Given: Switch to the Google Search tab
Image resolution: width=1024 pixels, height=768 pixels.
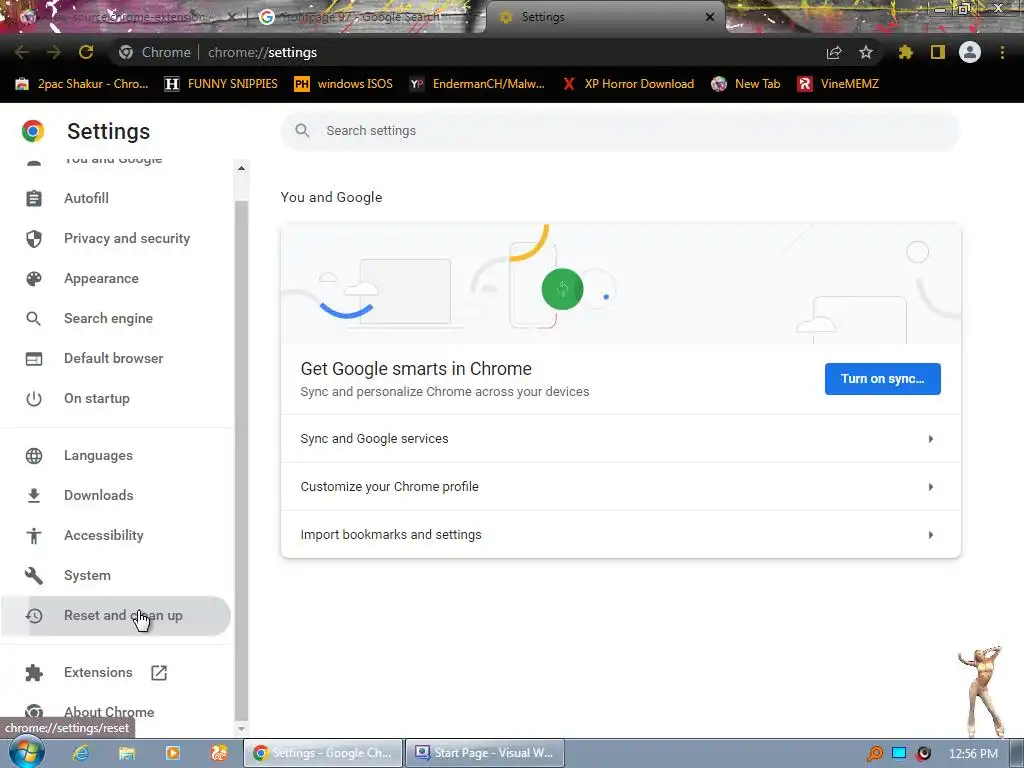Looking at the screenshot, I should (x=367, y=18).
